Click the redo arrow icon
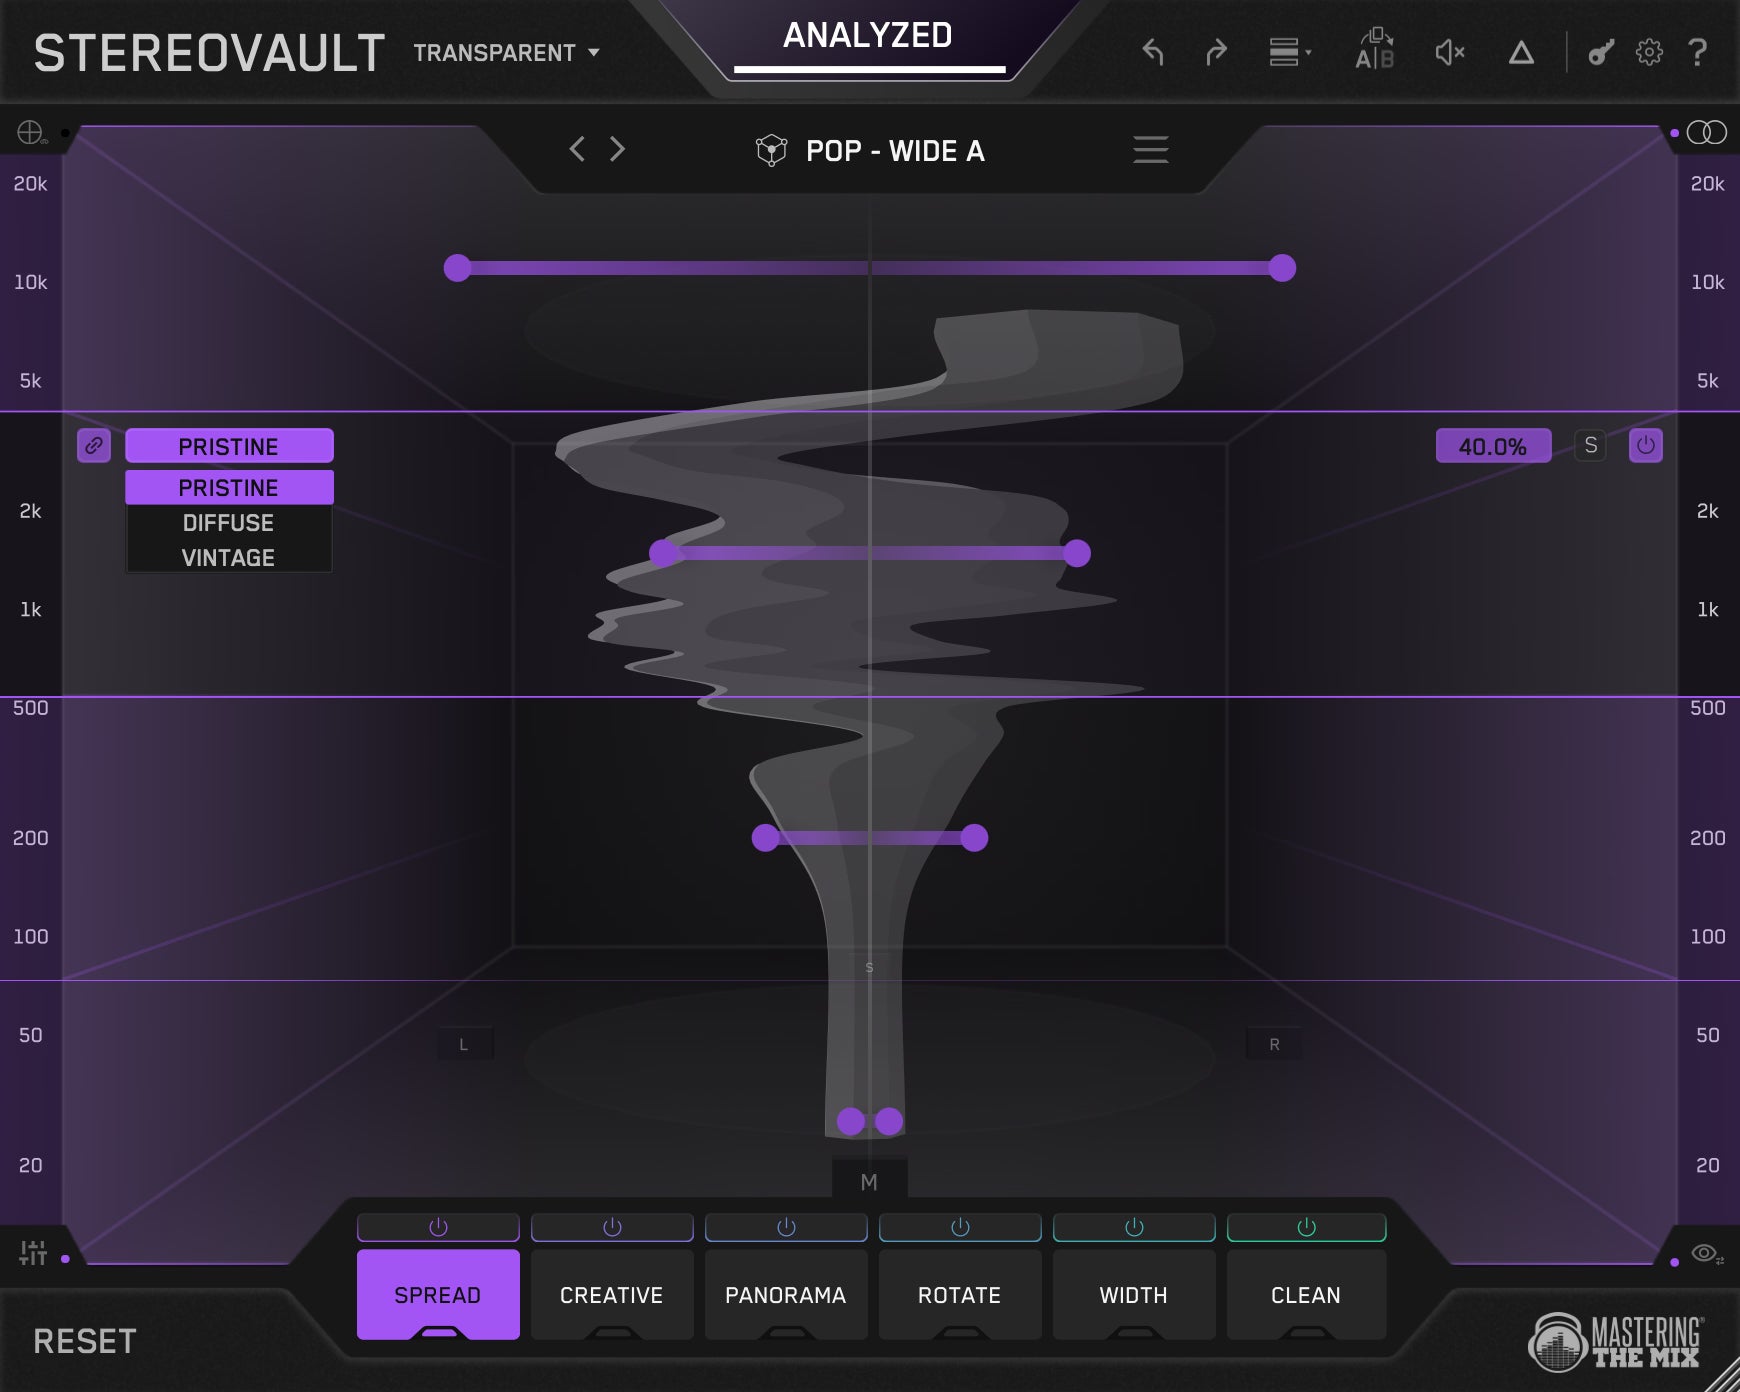 [x=1216, y=52]
